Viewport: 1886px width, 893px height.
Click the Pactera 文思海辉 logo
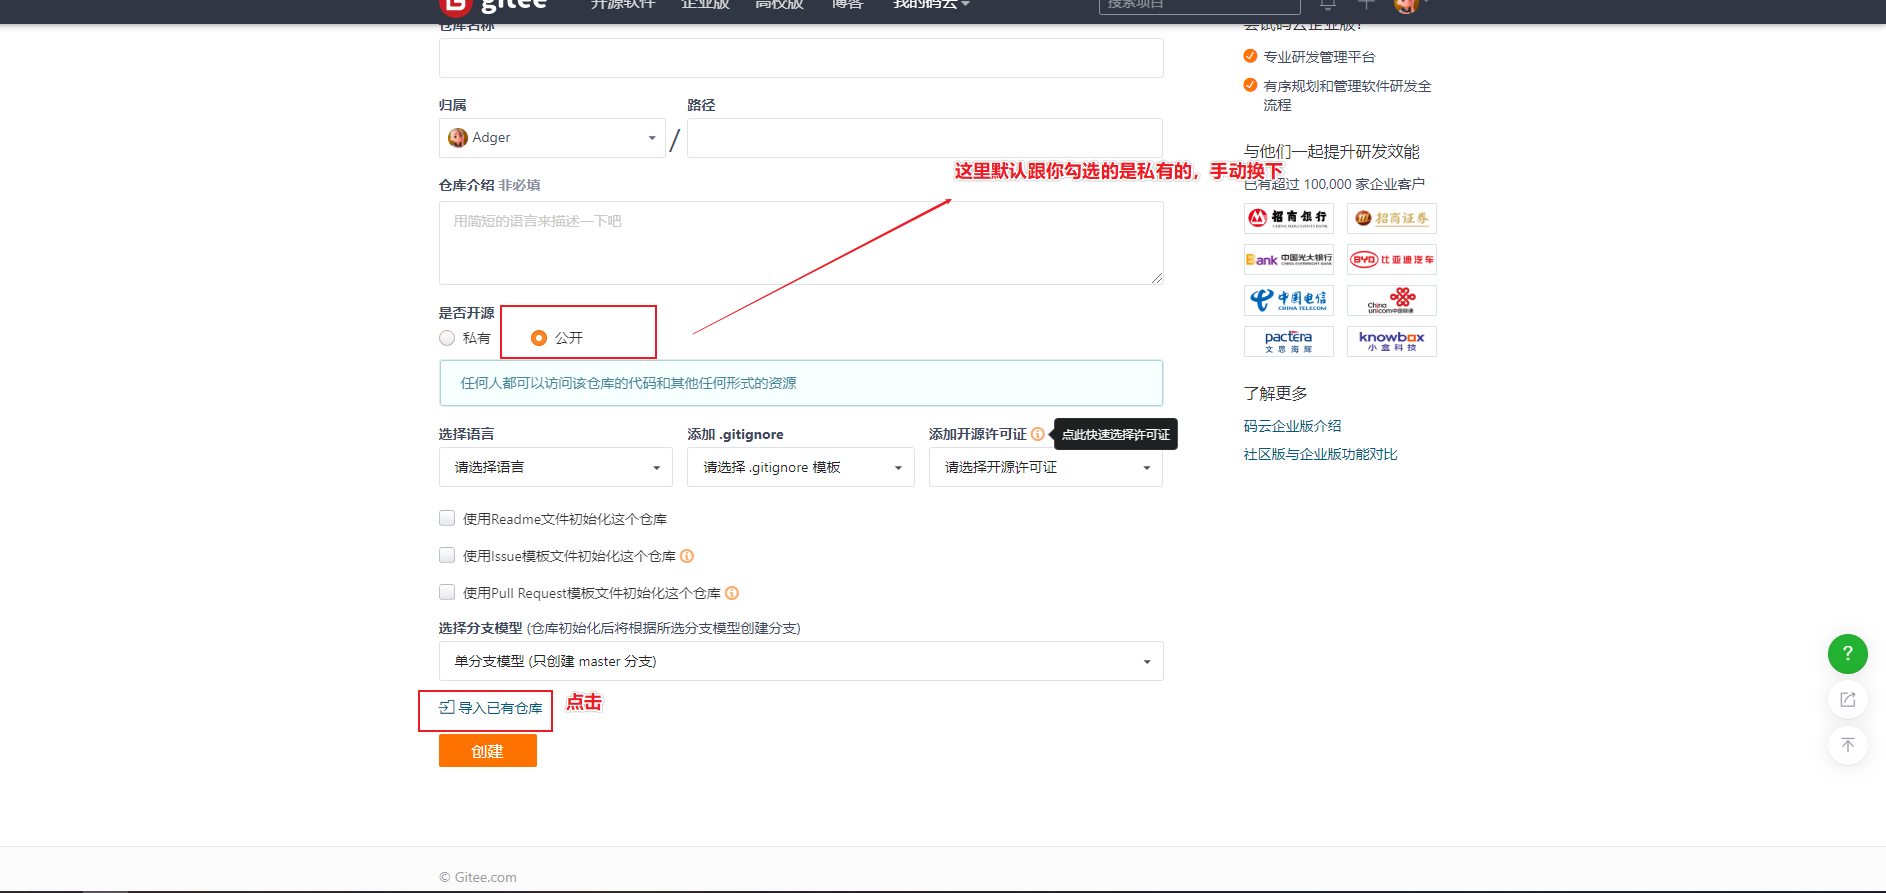click(x=1288, y=341)
